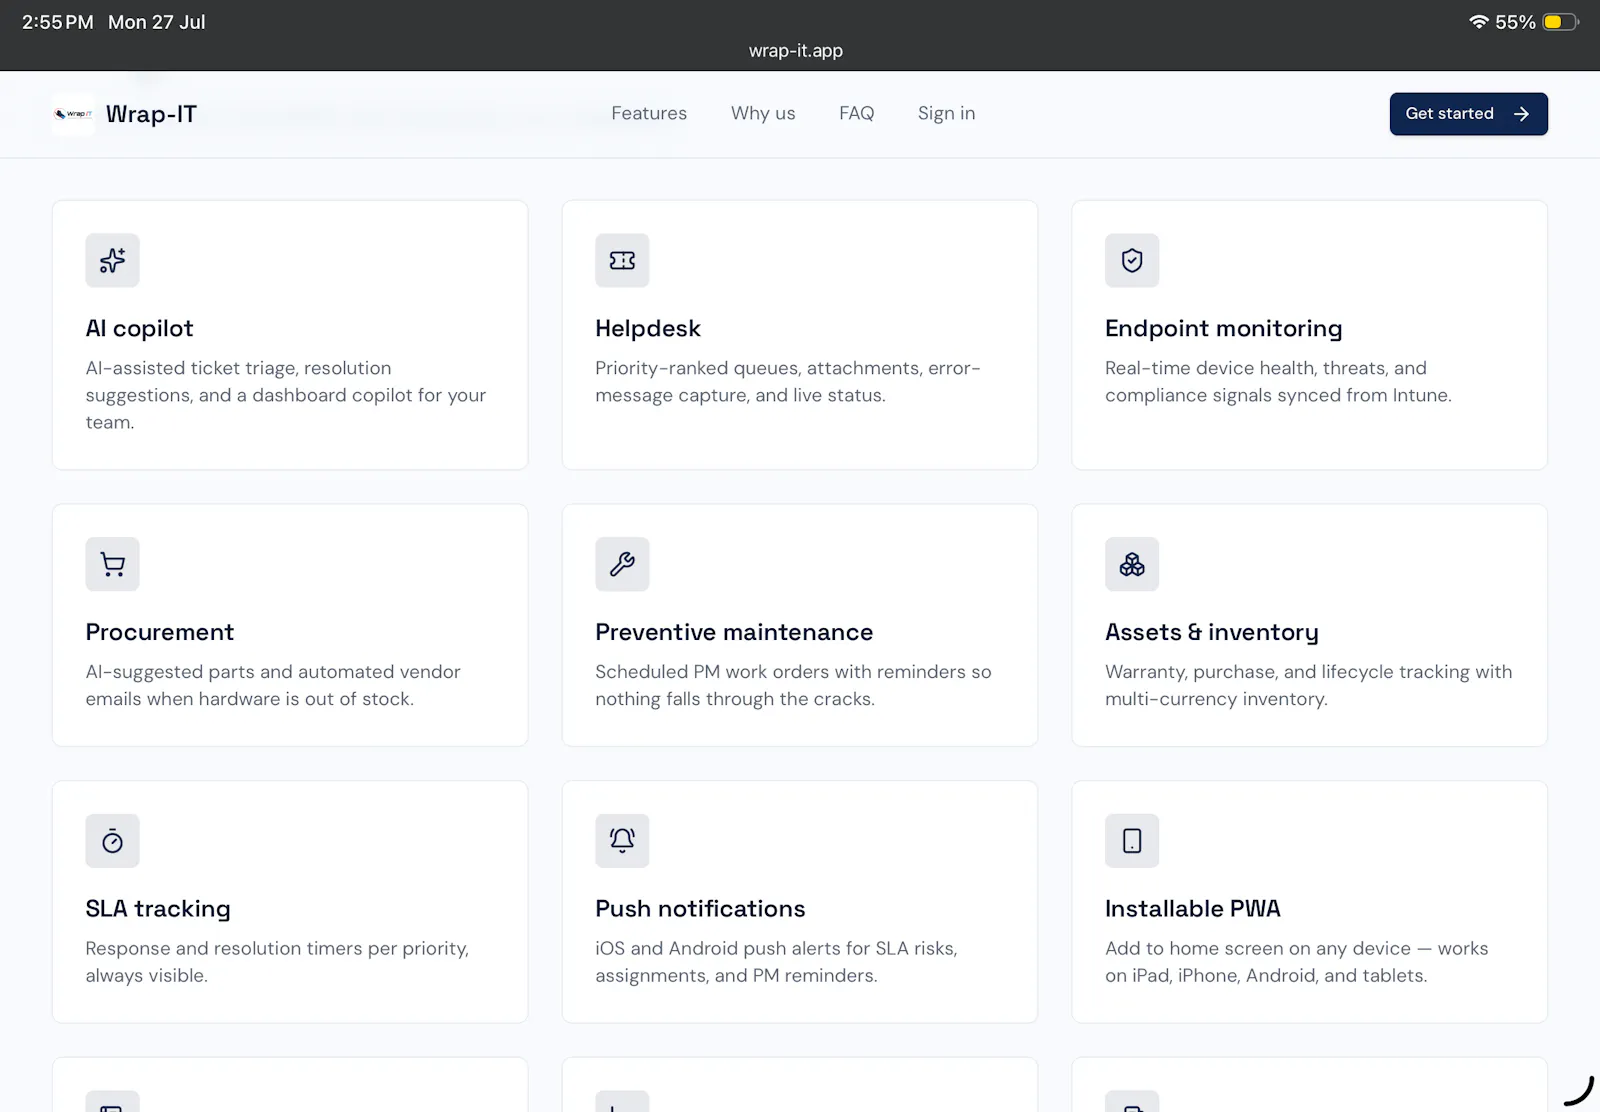
Task: Click the 'iOS and Android push alerts' description
Action: tap(776, 961)
